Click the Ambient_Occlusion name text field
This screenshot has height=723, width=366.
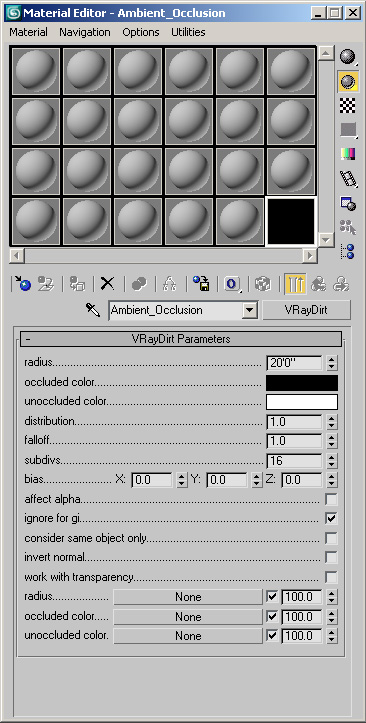176,310
